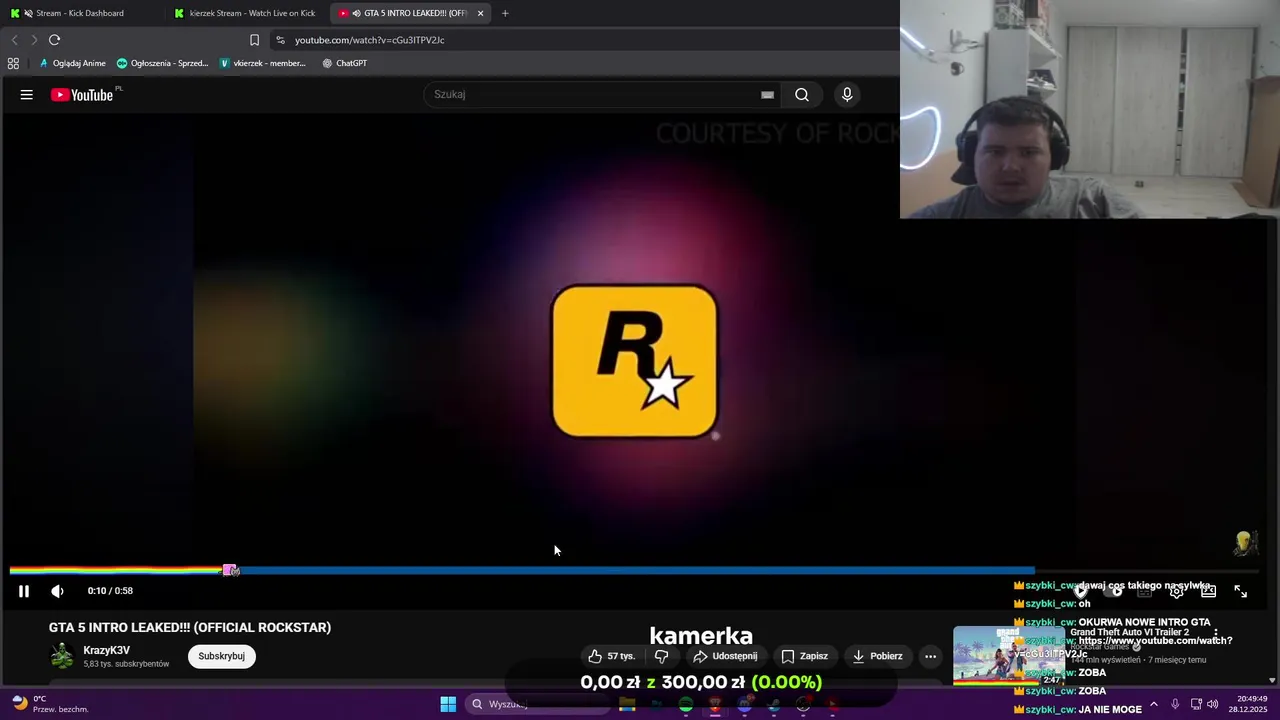Viewport: 1280px width, 720px height.
Task: Start voice search with microphone icon
Action: tap(847, 95)
